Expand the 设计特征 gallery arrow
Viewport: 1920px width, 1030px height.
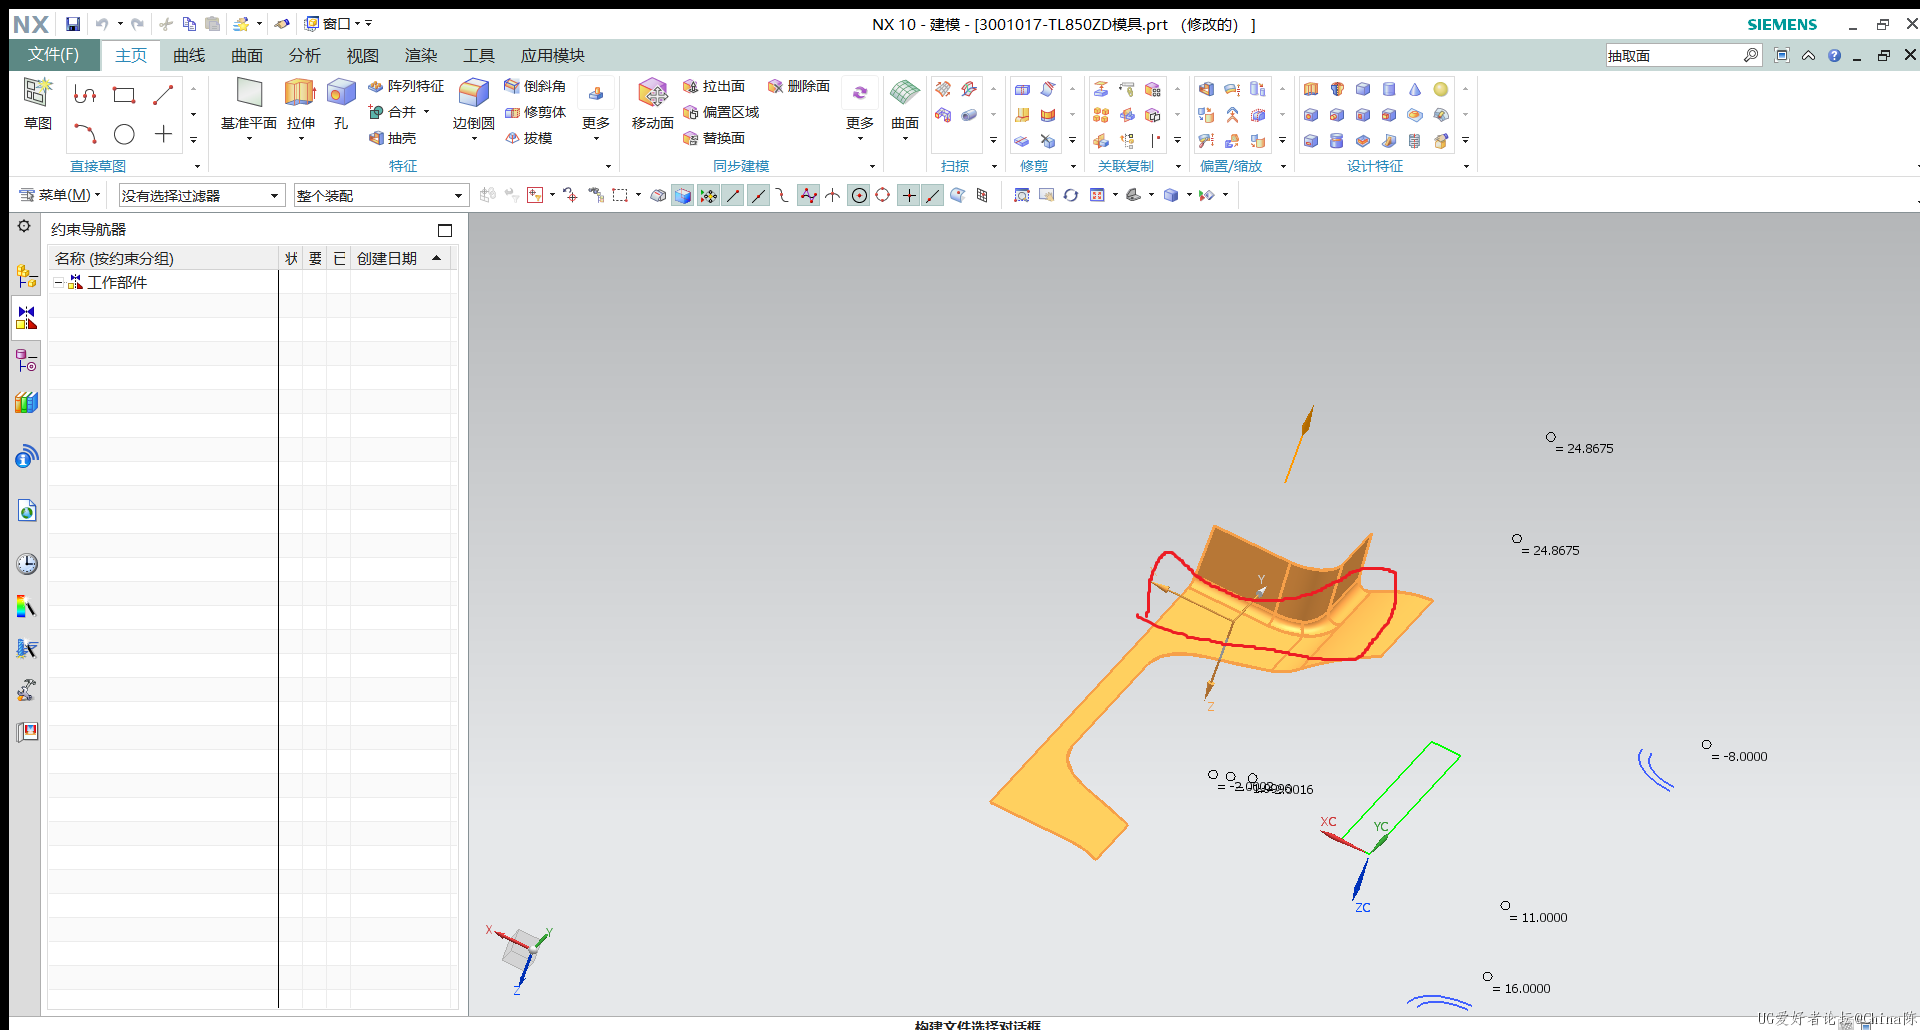tap(1465, 140)
